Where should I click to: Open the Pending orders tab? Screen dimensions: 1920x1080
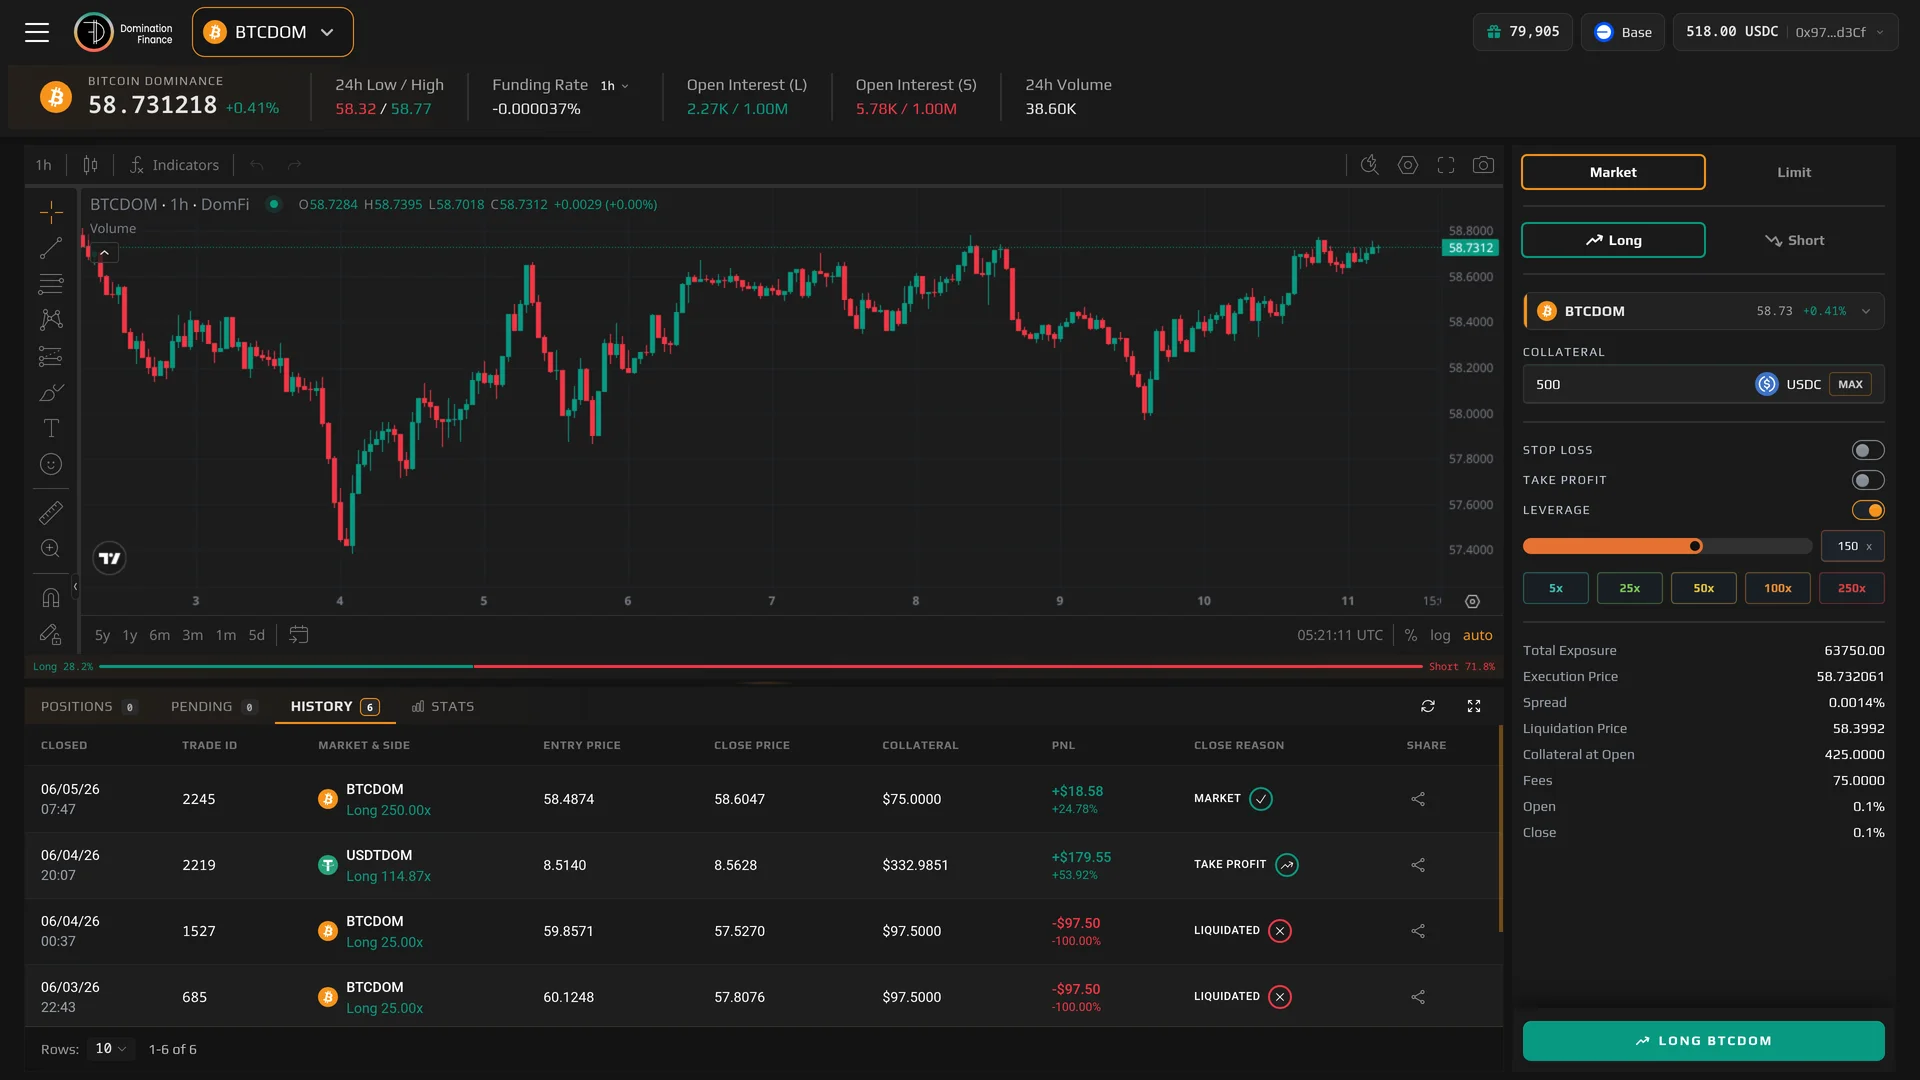tap(214, 706)
